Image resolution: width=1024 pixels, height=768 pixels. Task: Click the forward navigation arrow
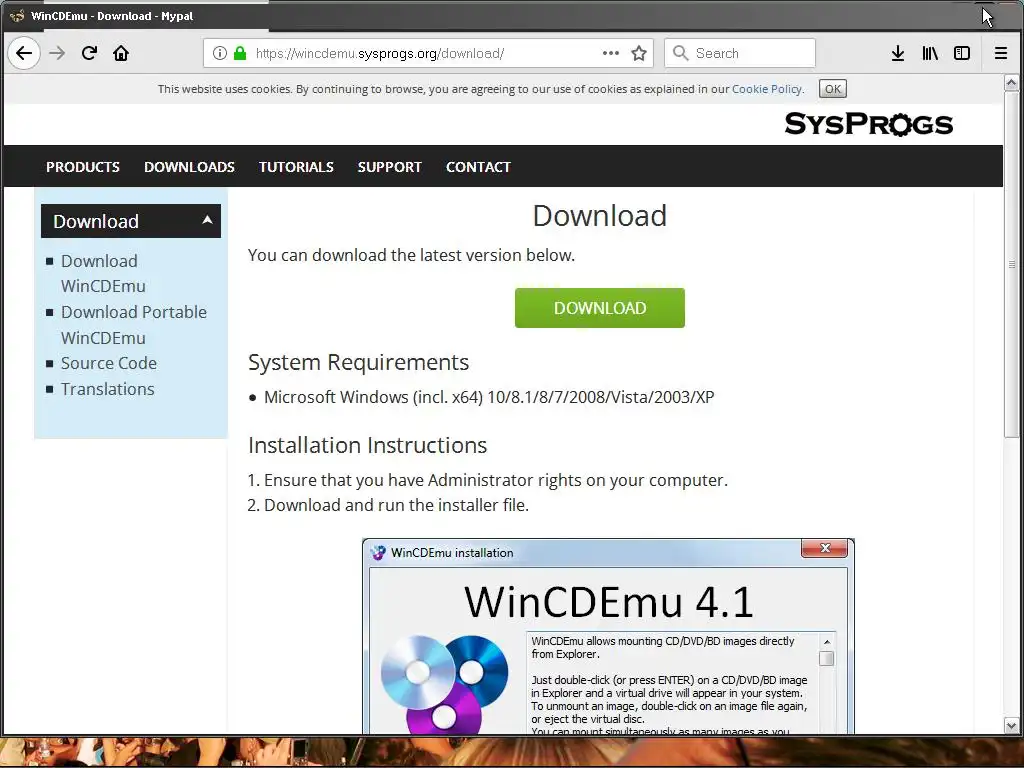point(57,53)
